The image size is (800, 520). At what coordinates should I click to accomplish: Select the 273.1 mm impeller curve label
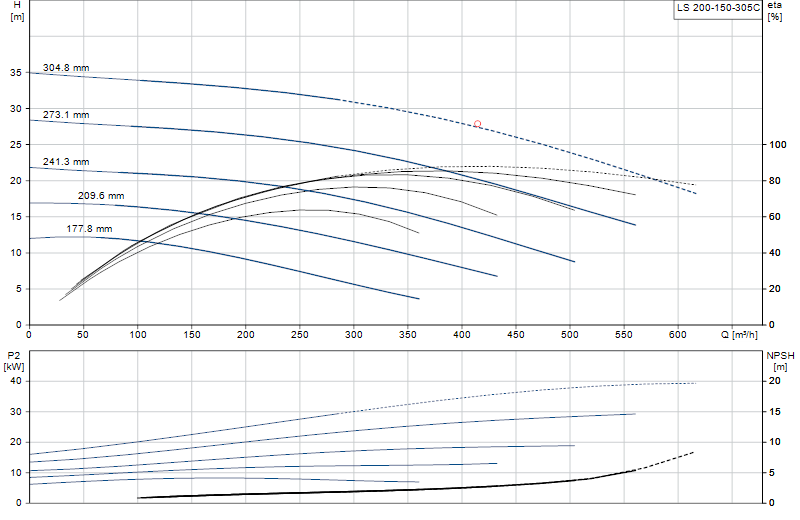tap(66, 114)
